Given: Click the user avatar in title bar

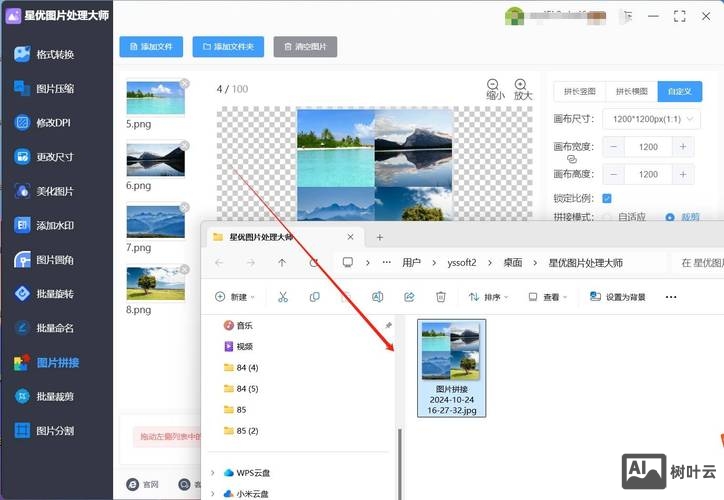Looking at the screenshot, I should (514, 17).
